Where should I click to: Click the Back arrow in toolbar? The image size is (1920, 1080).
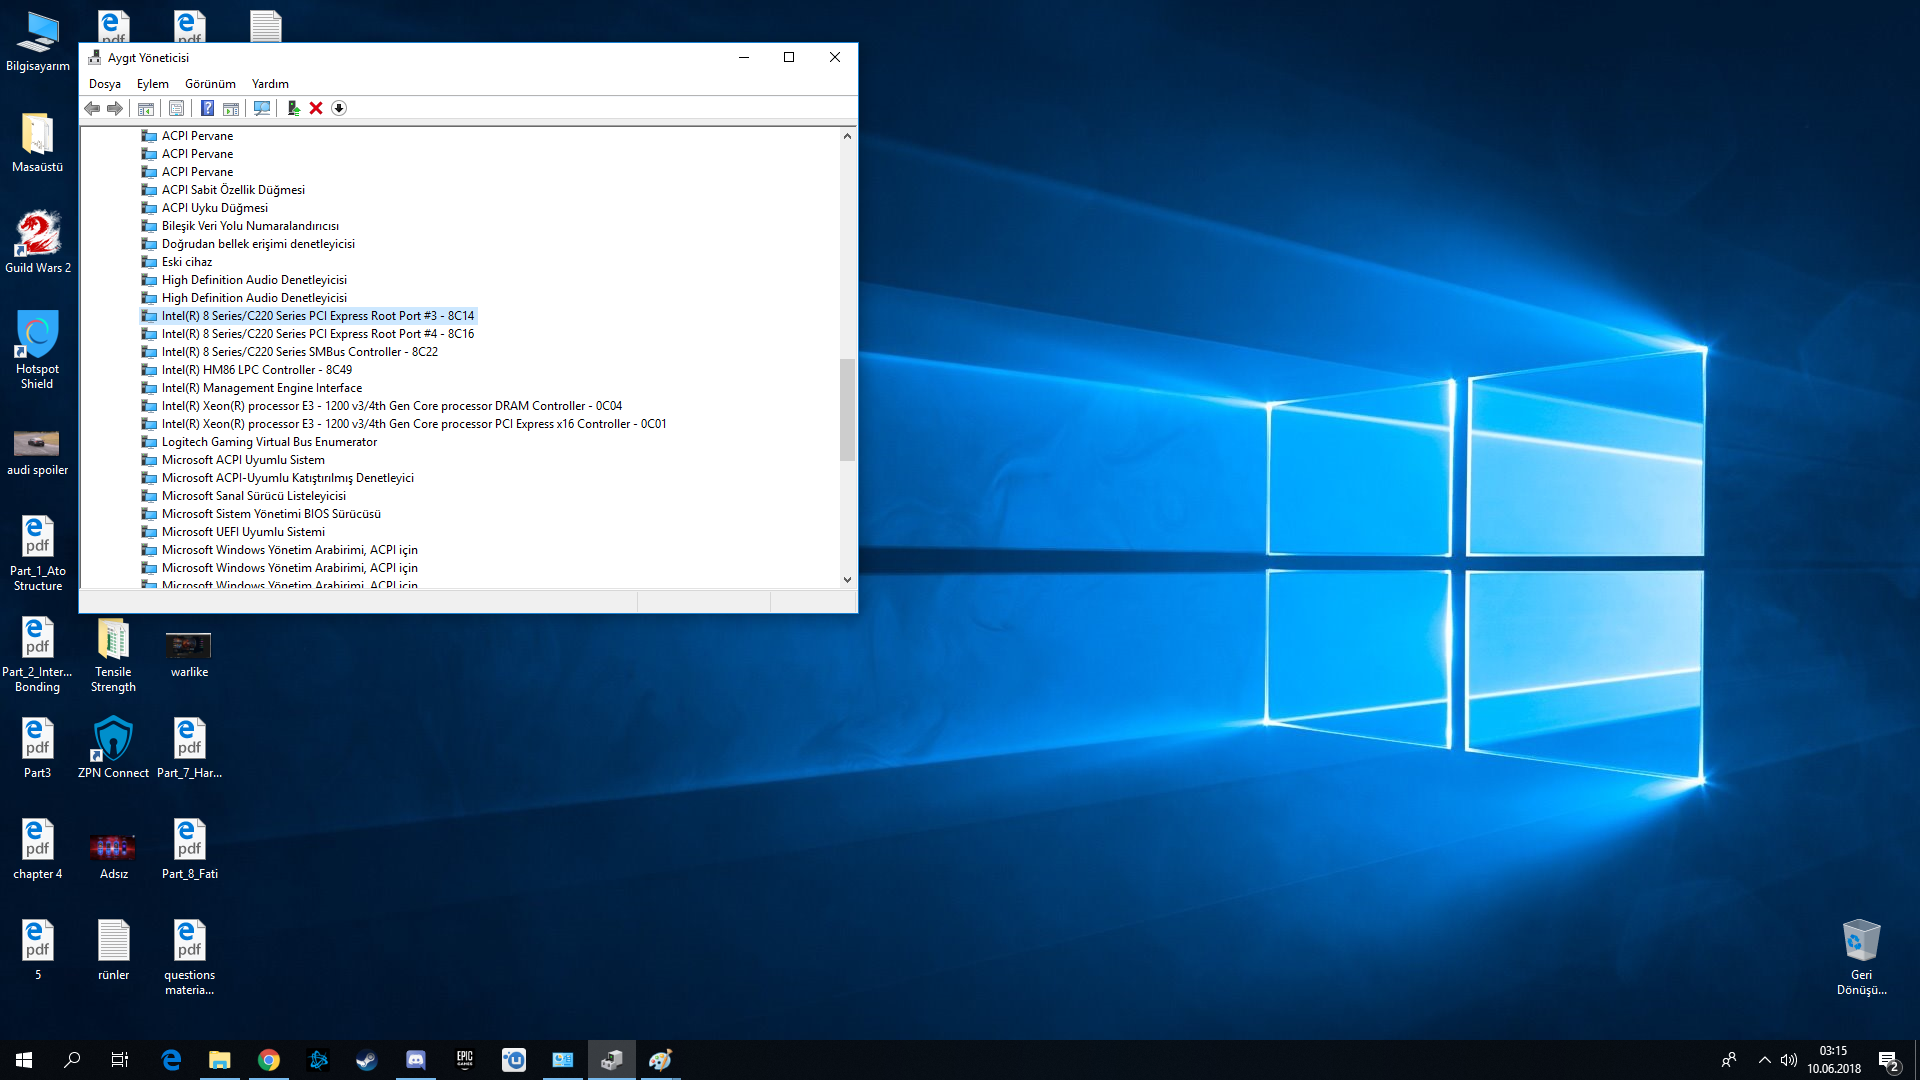pos(92,108)
